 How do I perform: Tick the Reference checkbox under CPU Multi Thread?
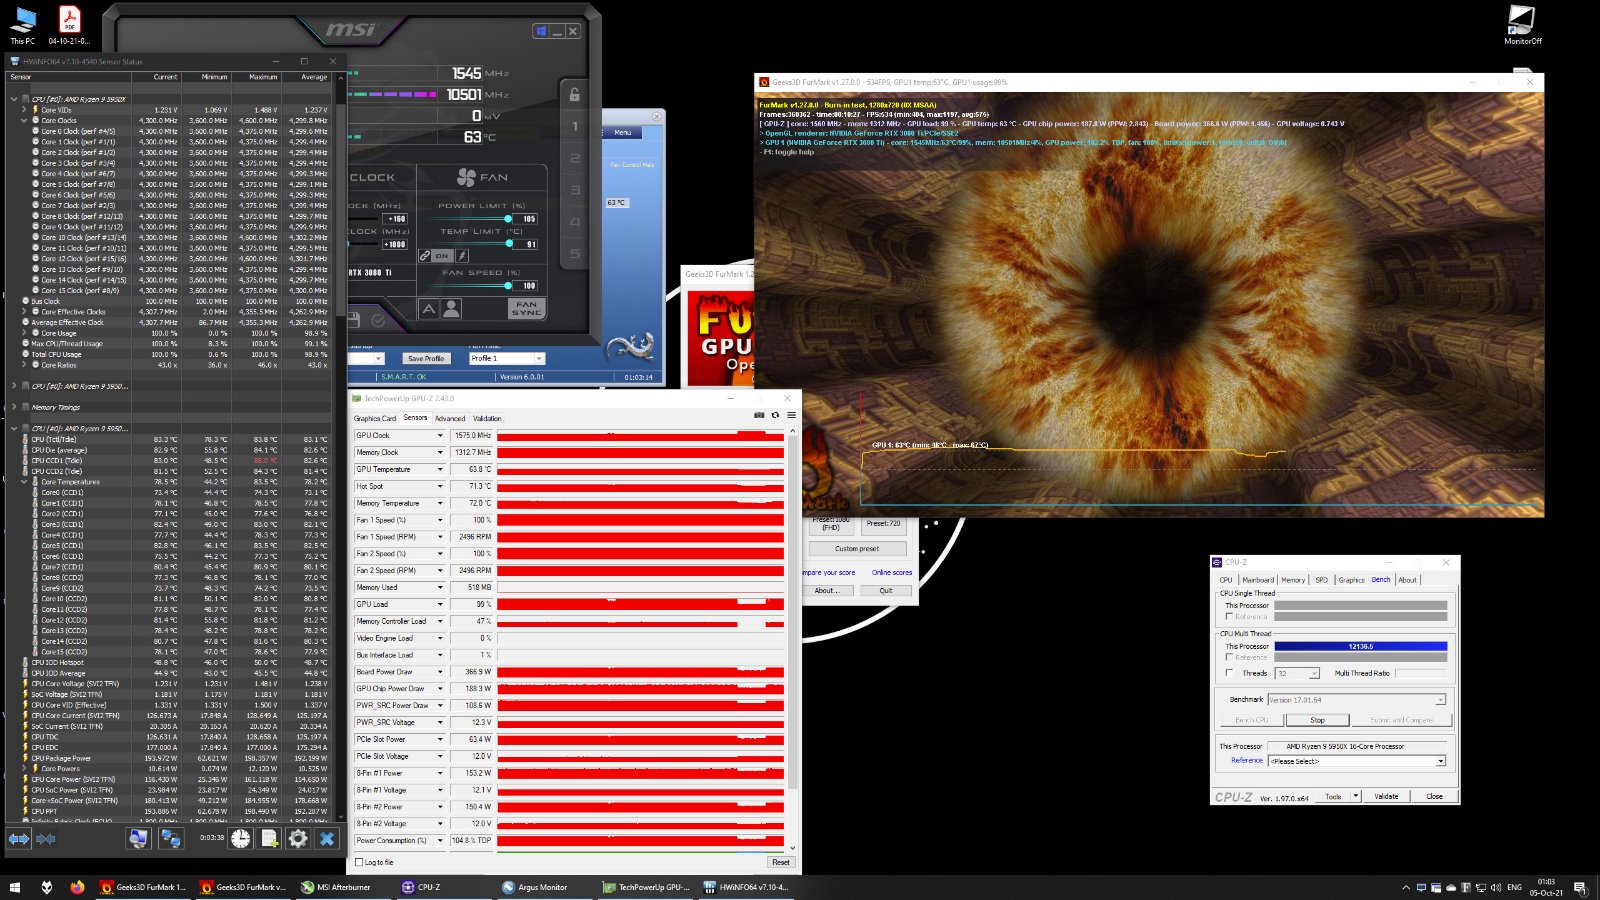(x=1229, y=657)
